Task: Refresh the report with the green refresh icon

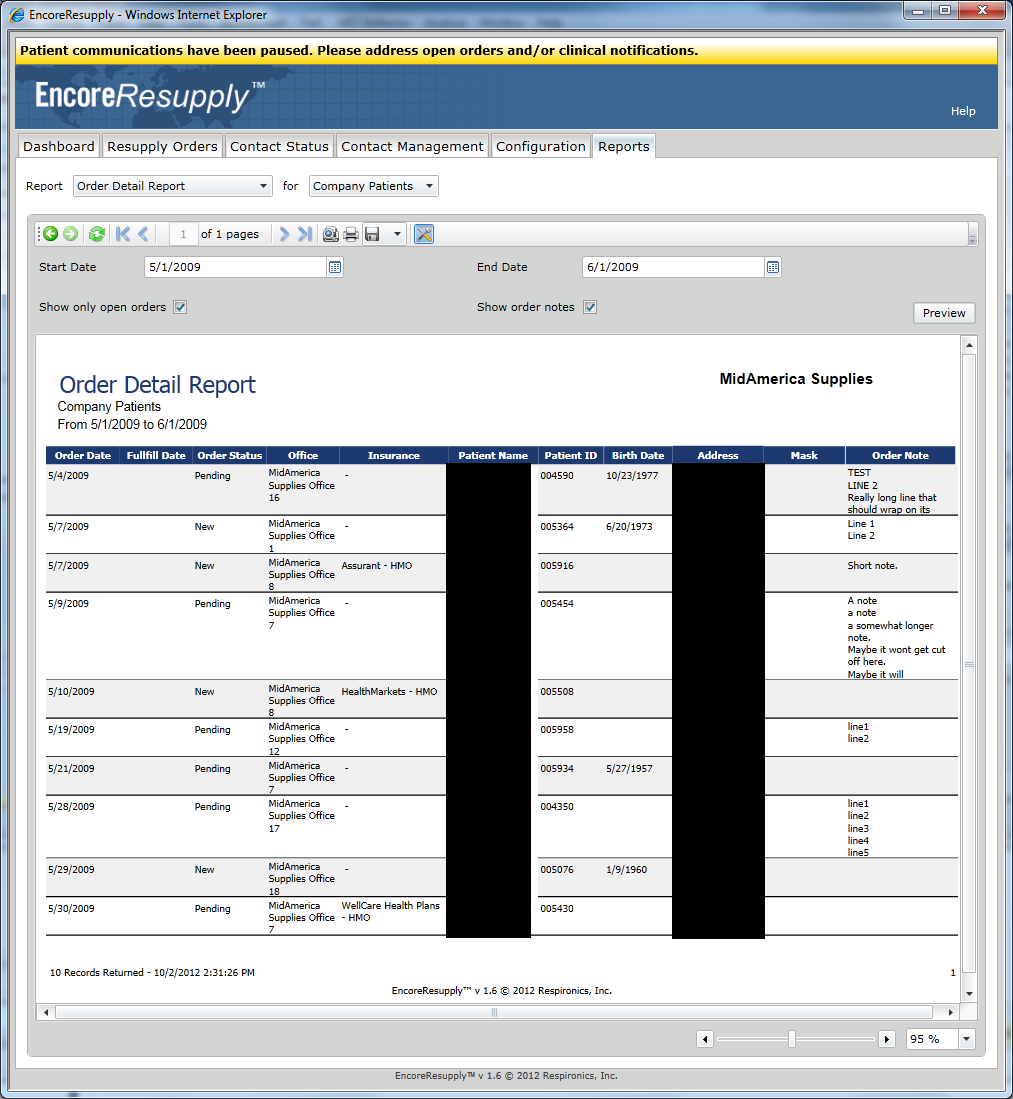Action: 97,234
